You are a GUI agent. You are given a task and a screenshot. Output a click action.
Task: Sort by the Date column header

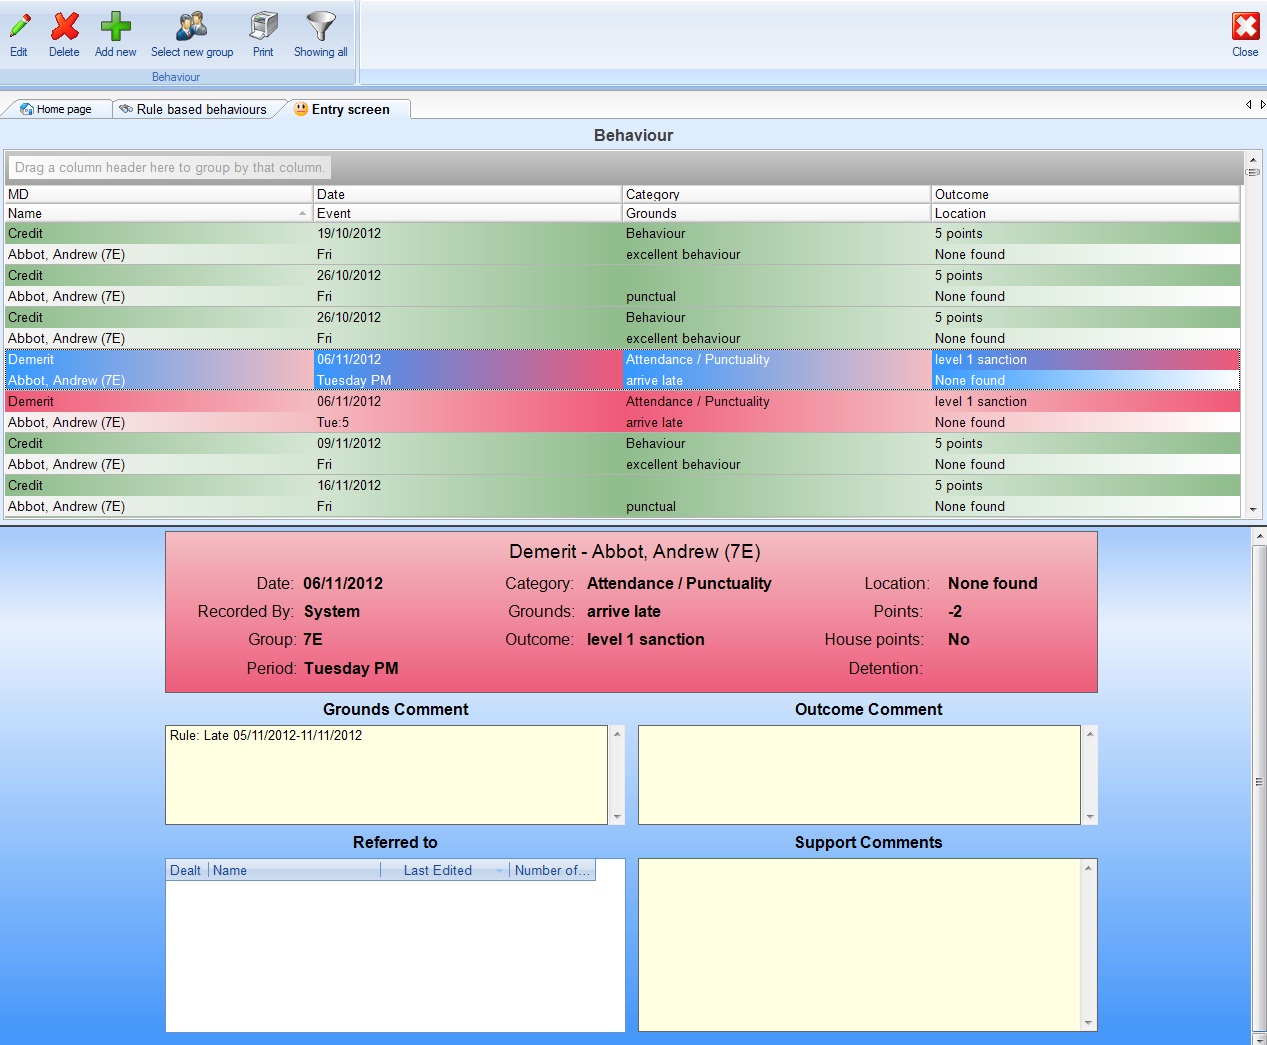467,194
